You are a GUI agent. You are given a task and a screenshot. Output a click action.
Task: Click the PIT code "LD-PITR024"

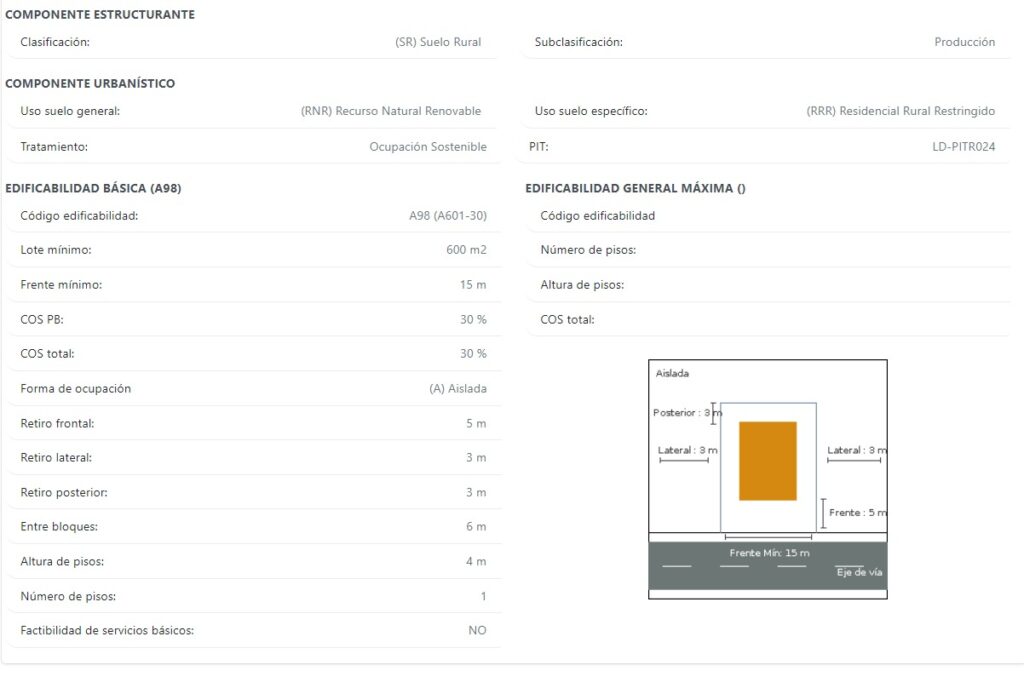coord(963,147)
